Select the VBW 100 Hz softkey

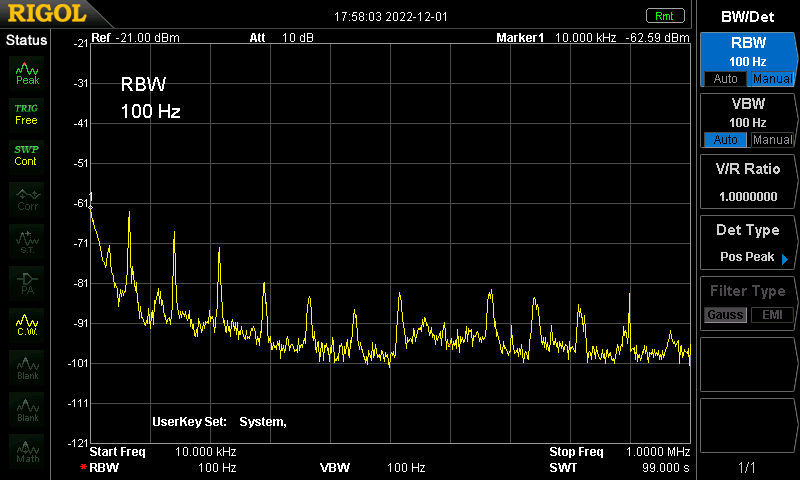coord(747,120)
